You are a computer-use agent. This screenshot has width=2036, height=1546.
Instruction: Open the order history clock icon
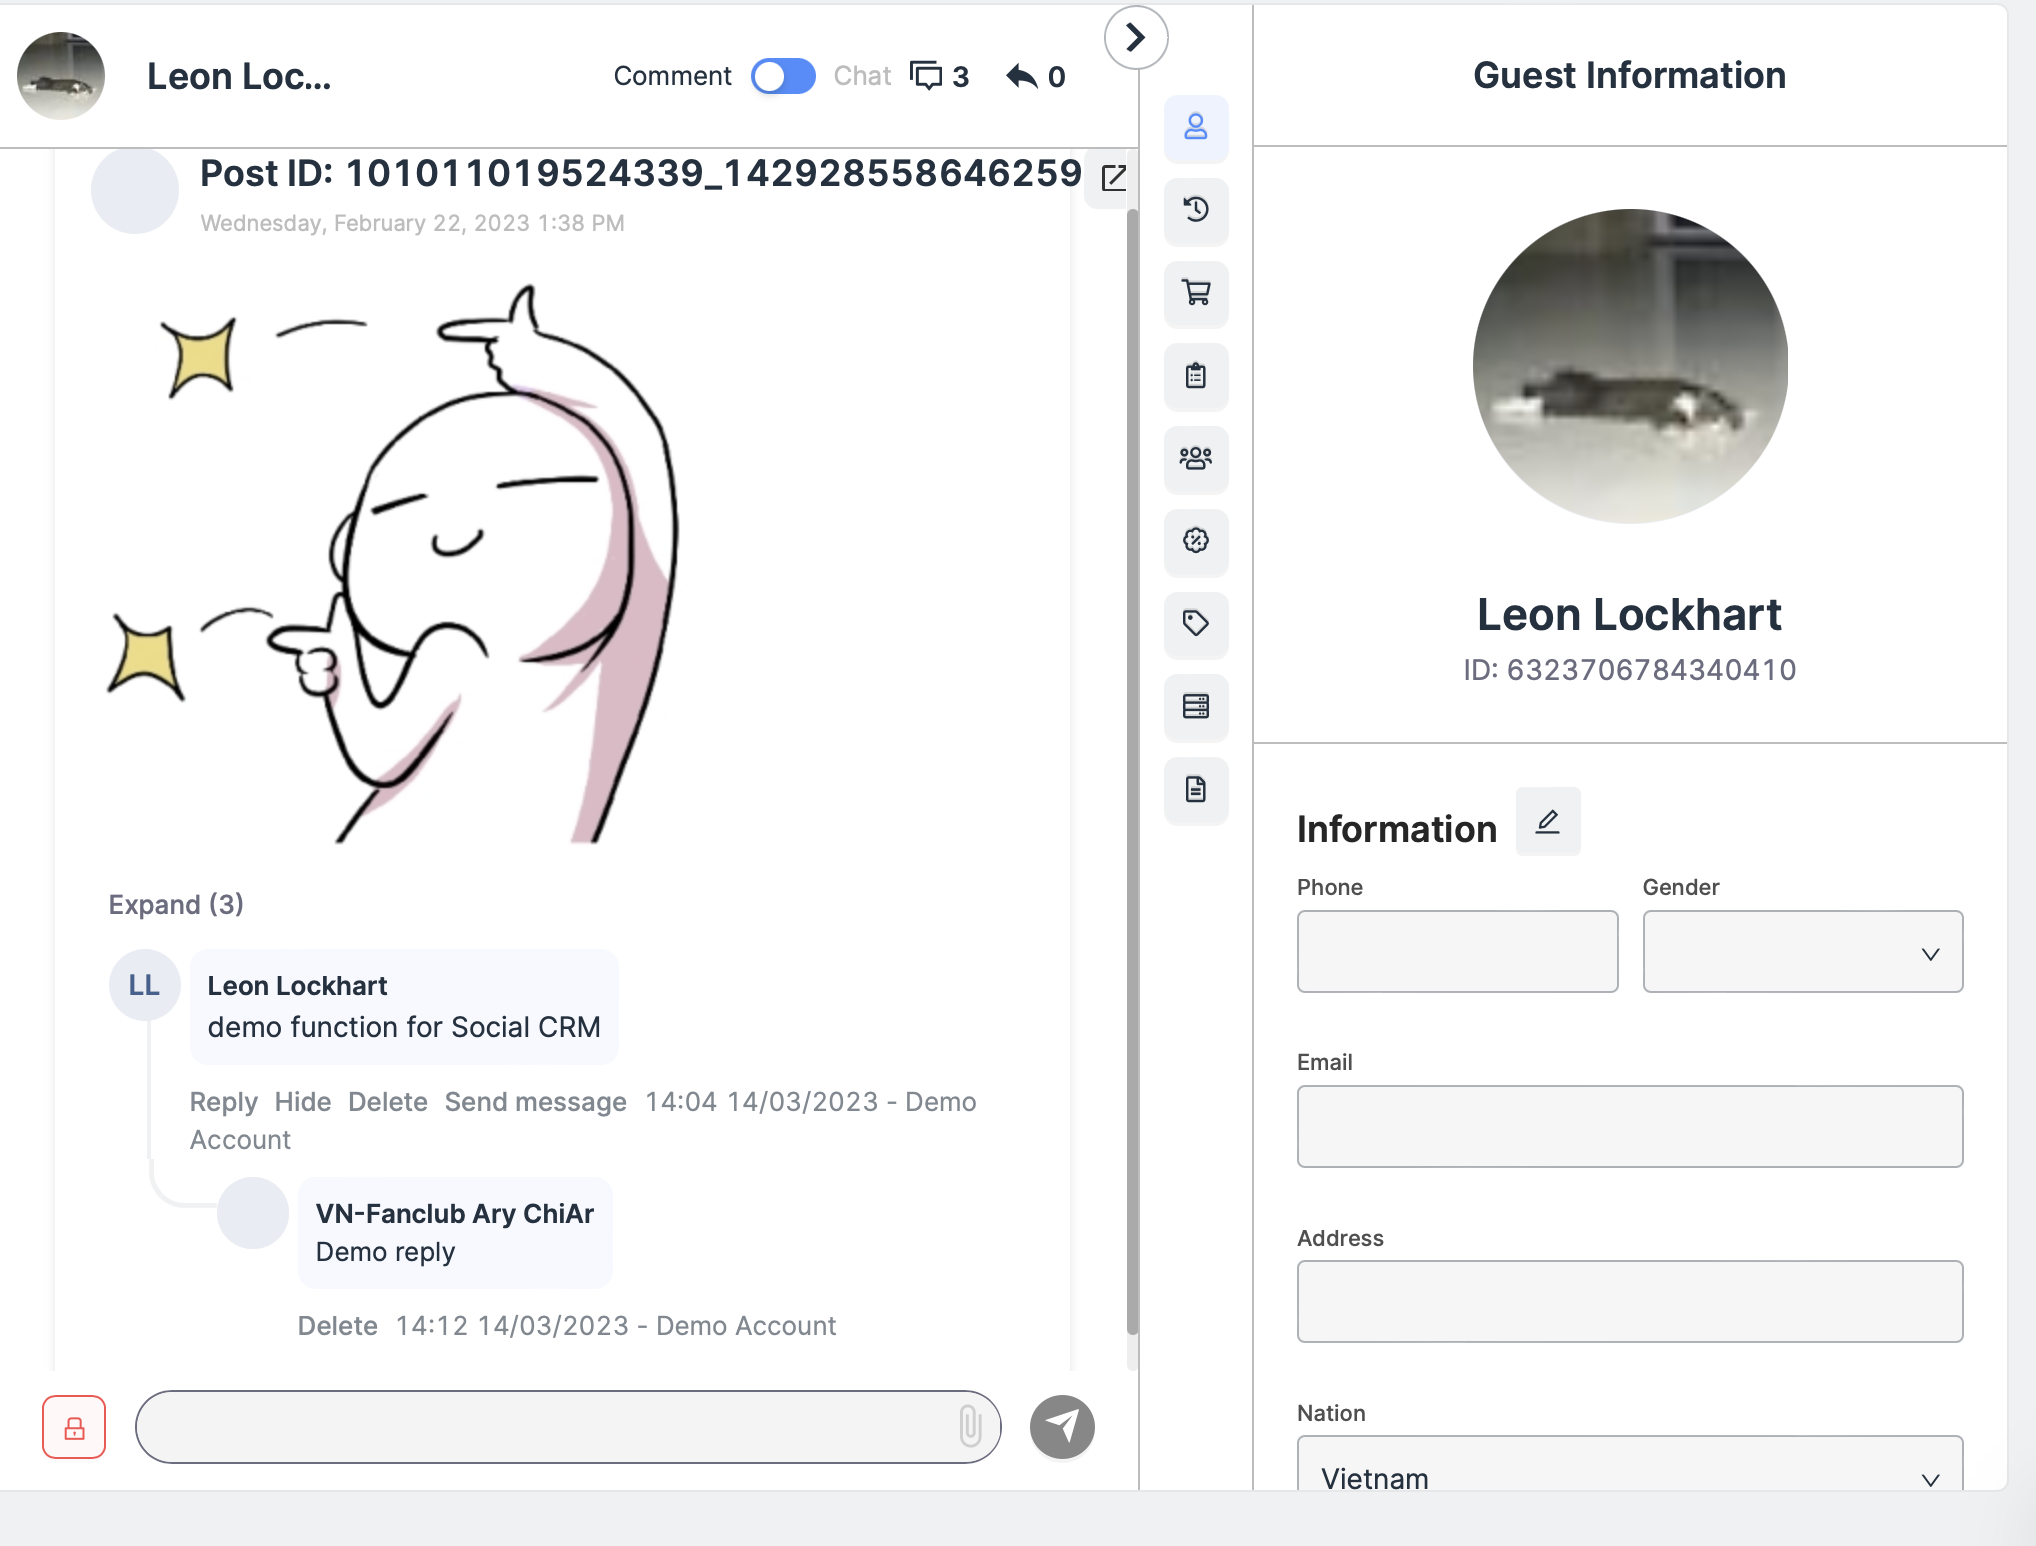pyautogui.click(x=1195, y=210)
